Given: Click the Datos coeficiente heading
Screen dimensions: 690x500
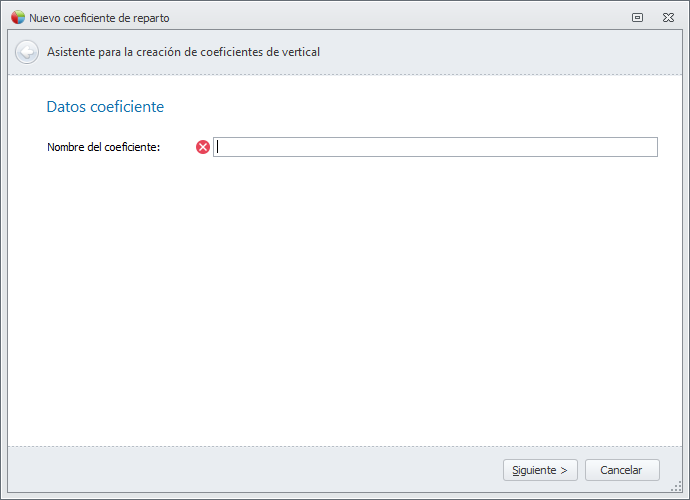Looking at the screenshot, I should pos(105,106).
